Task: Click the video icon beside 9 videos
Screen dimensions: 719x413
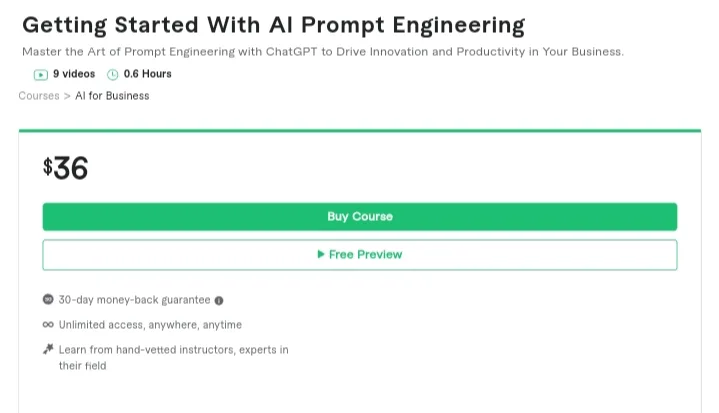Action: [40, 74]
